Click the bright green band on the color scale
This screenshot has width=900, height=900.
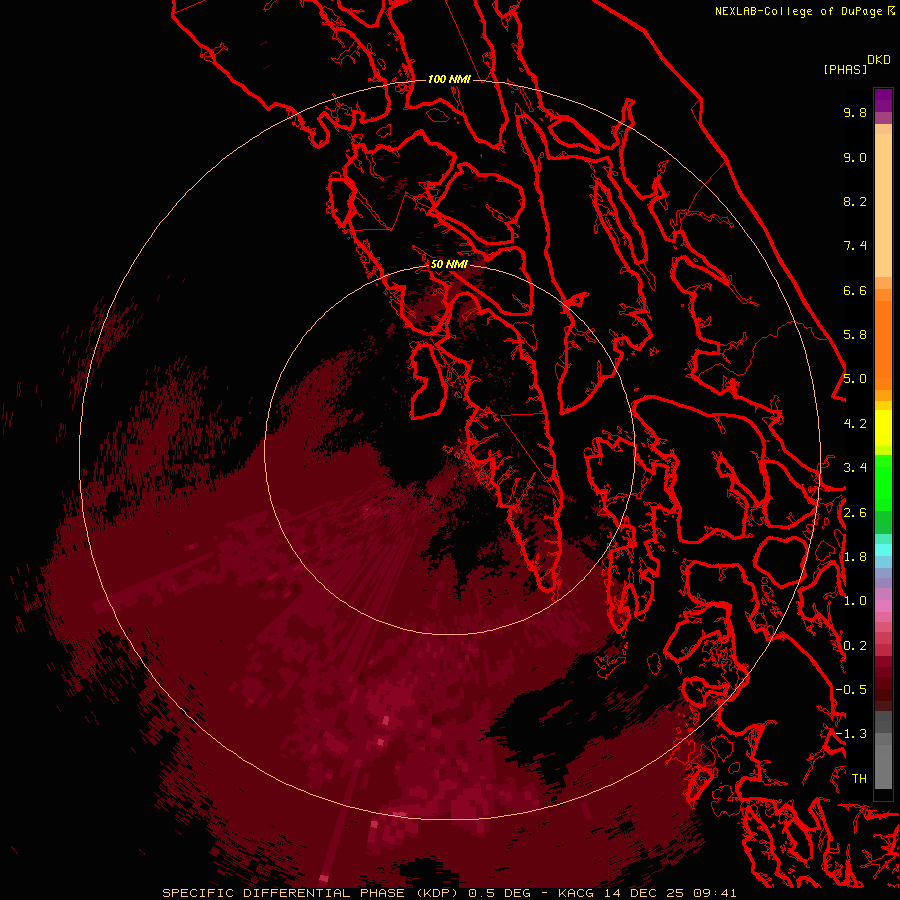[883, 482]
